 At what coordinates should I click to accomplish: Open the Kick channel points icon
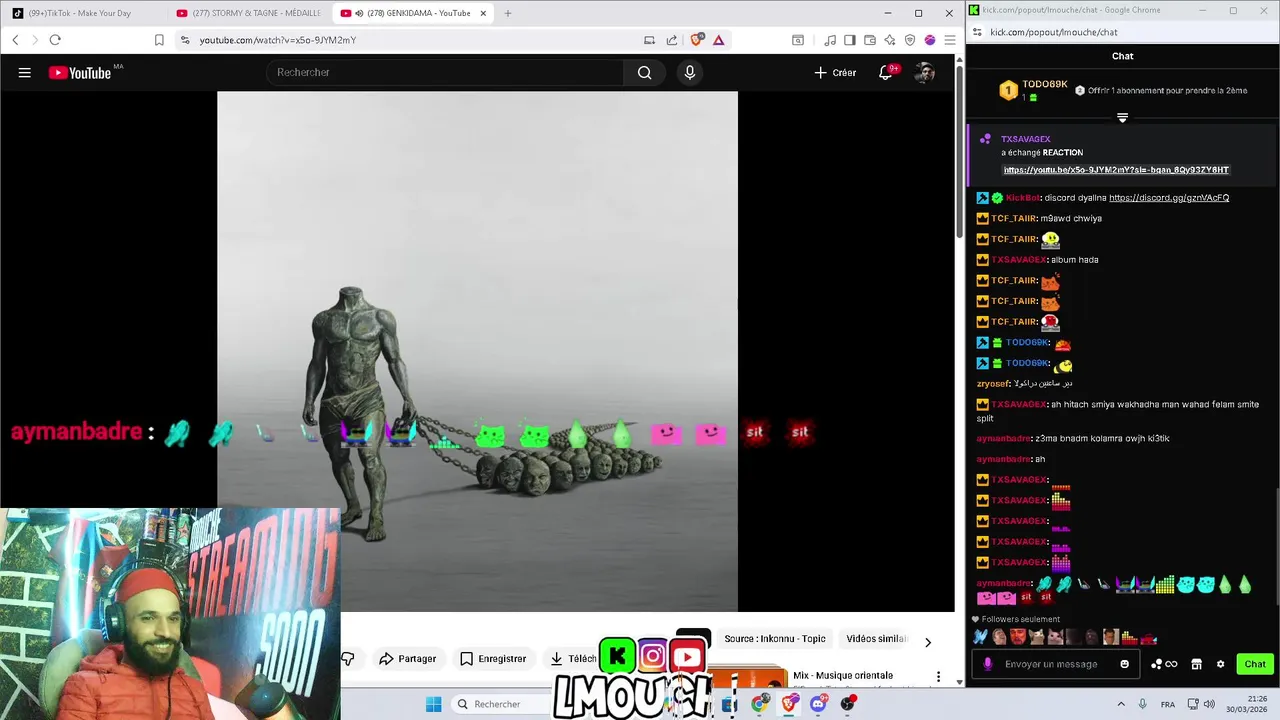(x=1164, y=664)
